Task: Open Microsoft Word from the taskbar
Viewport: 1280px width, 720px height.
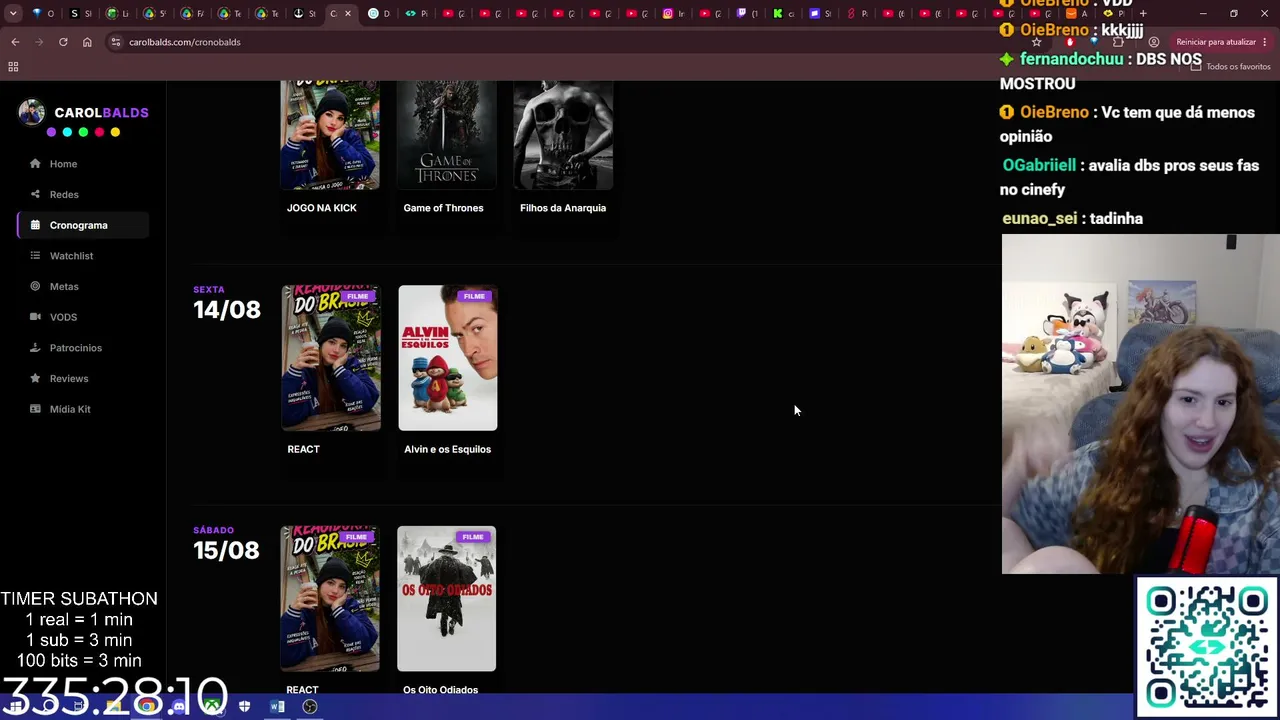Action: pyautogui.click(x=277, y=707)
